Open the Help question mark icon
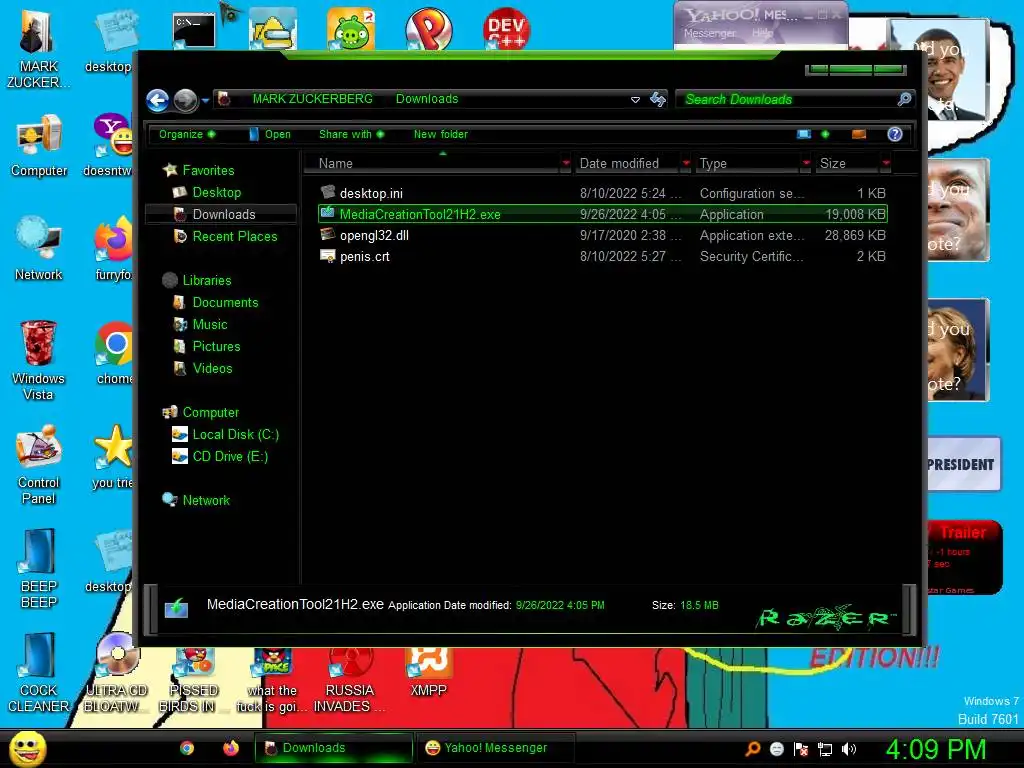1024x768 pixels. point(895,134)
